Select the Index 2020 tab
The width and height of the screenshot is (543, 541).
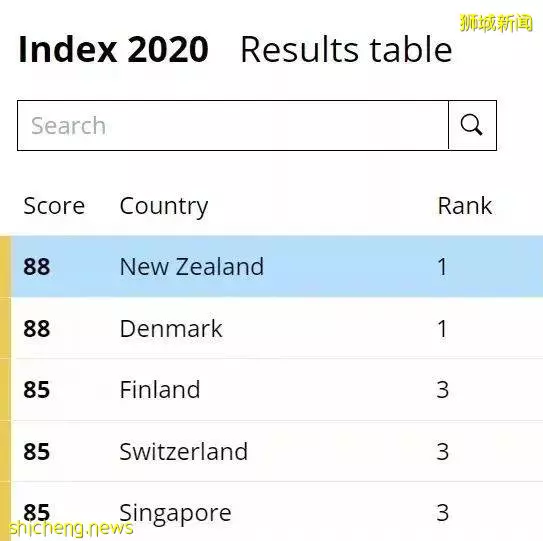[x=113, y=50]
